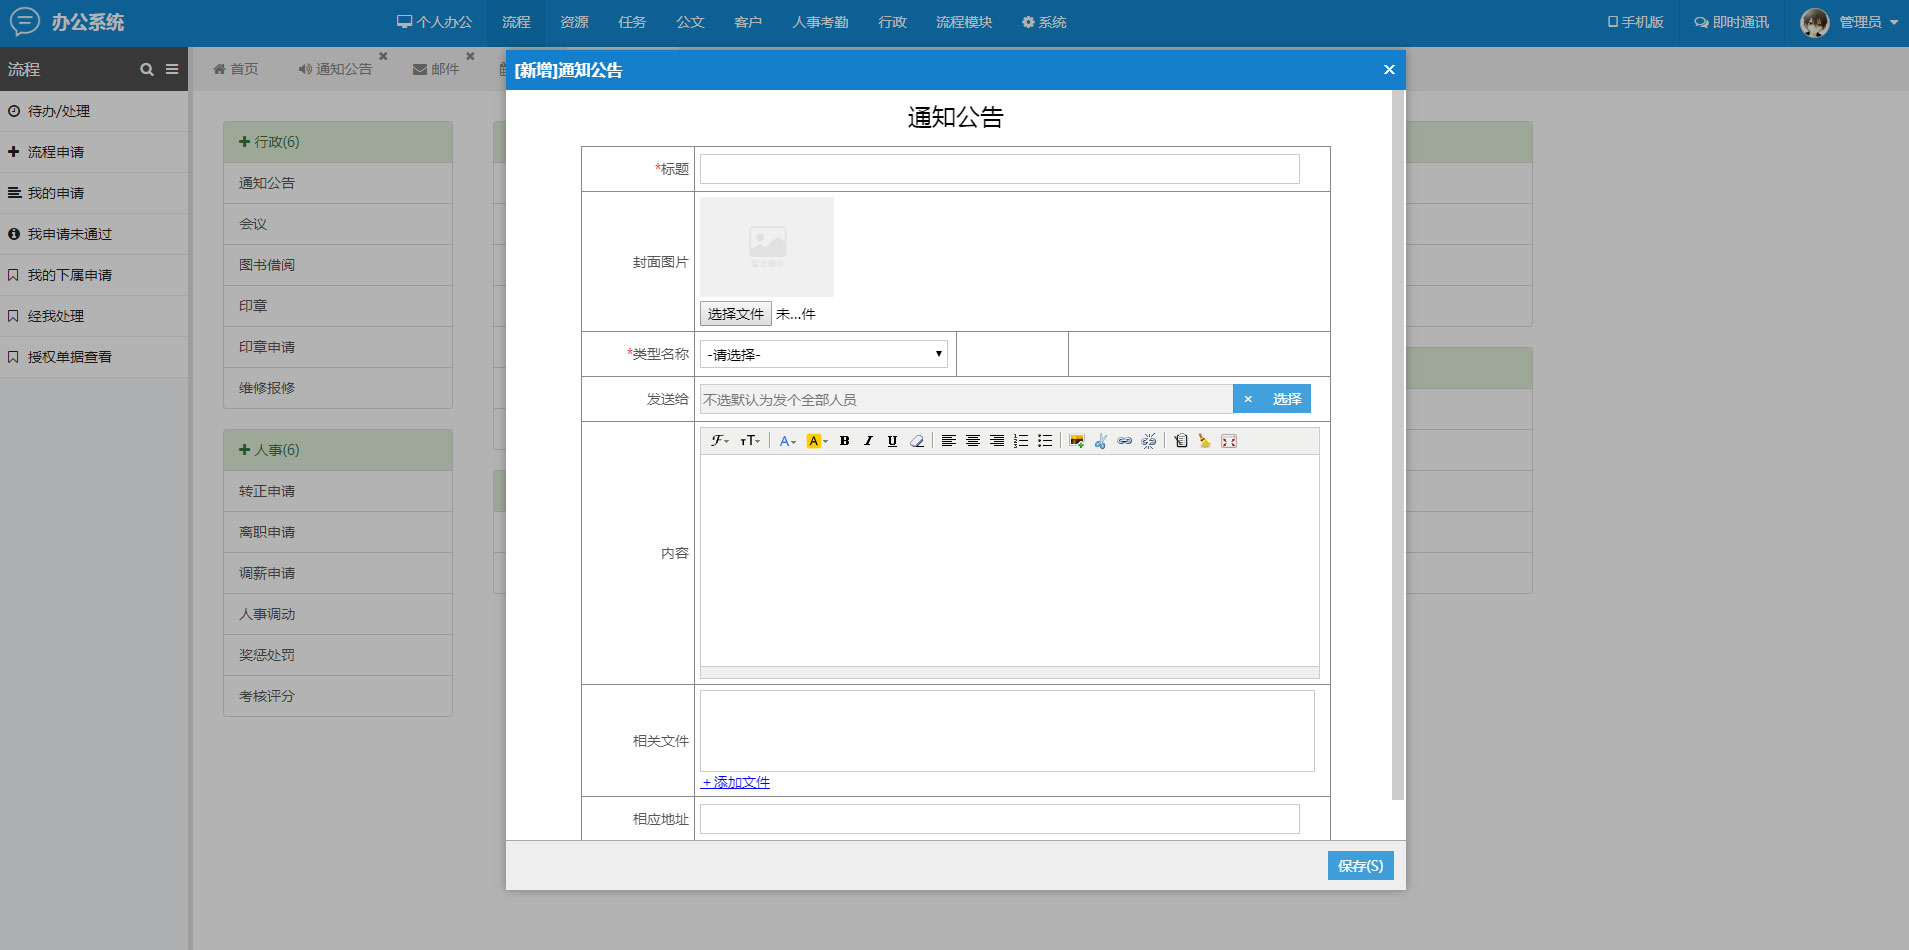This screenshot has height=950, width=1909.
Task: Click the insert hyperlink icon
Action: pos(1124,441)
